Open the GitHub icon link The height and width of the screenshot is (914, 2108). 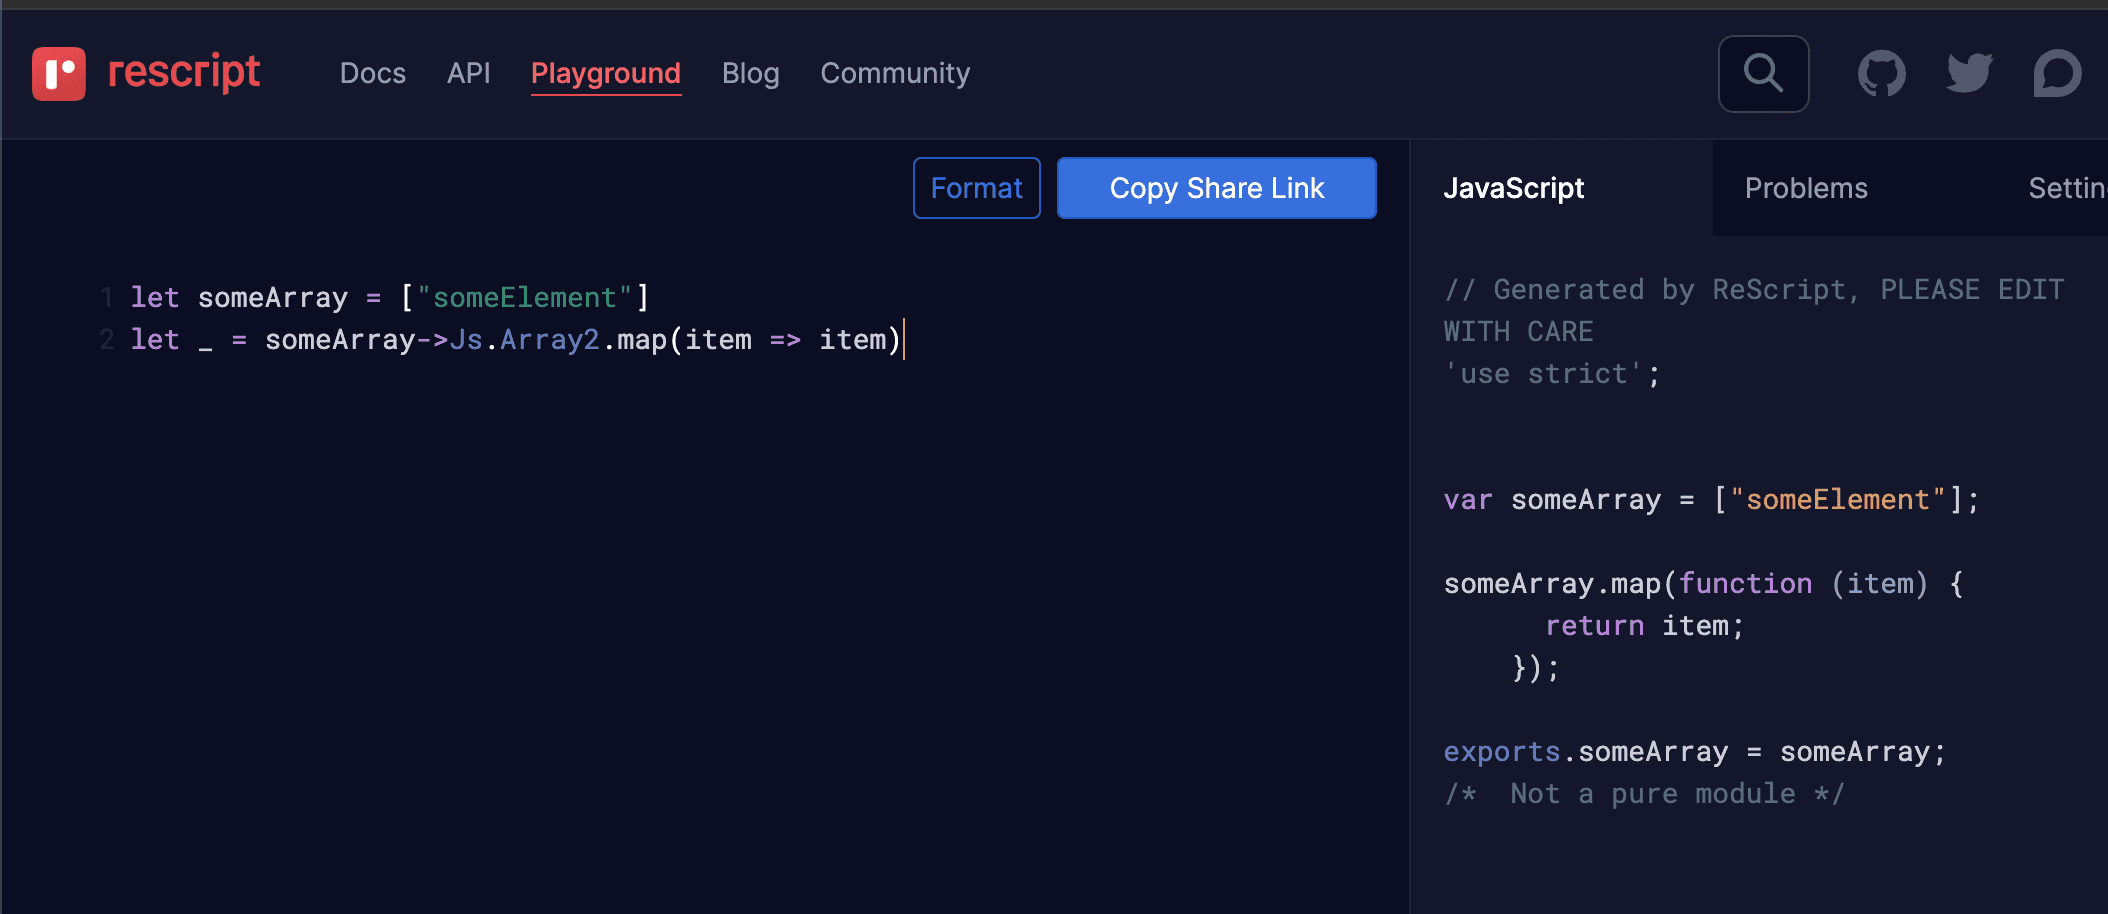1881,74
